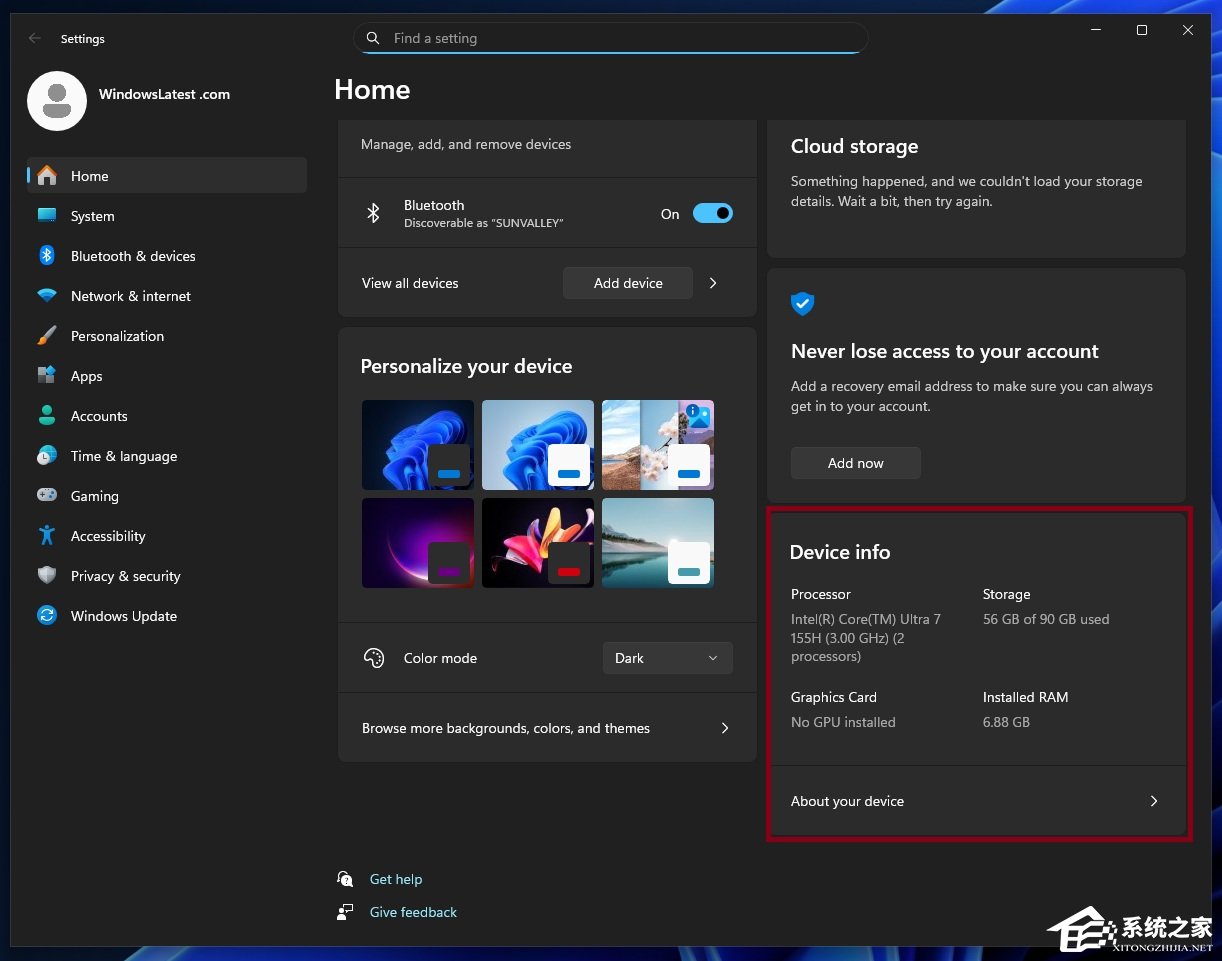This screenshot has width=1222, height=961.
Task: Click the Apps icon in sidebar
Action: pyautogui.click(x=47, y=376)
